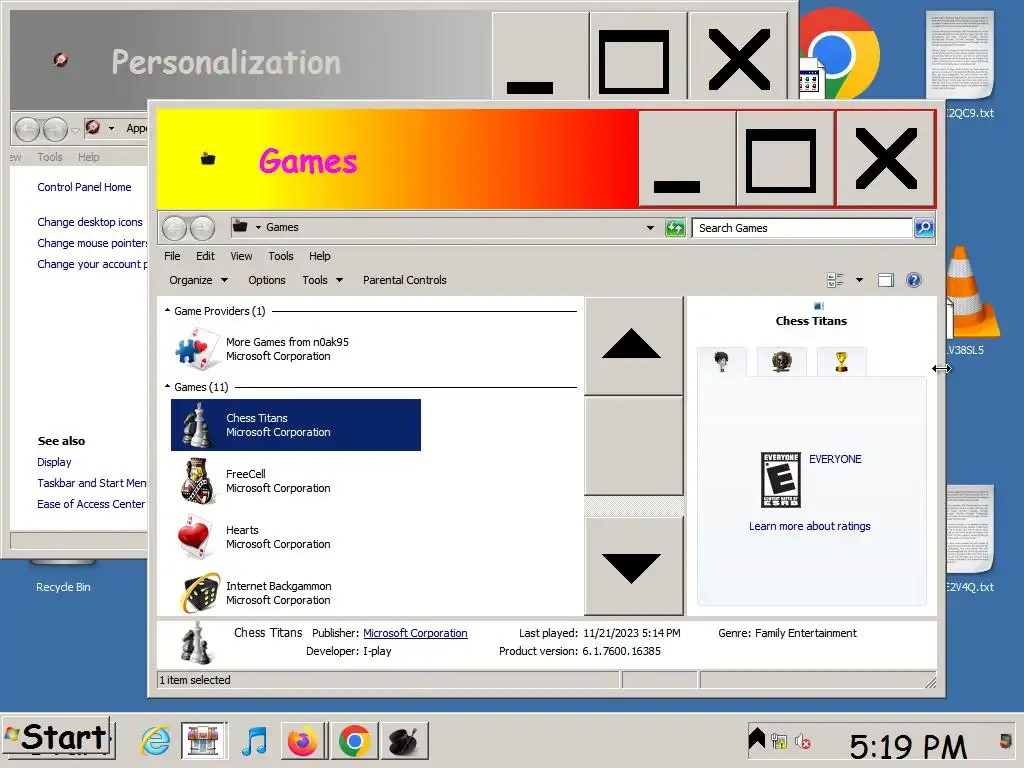Open Control Panel Home in Personalization
The height and width of the screenshot is (768, 1024).
pyautogui.click(x=84, y=187)
